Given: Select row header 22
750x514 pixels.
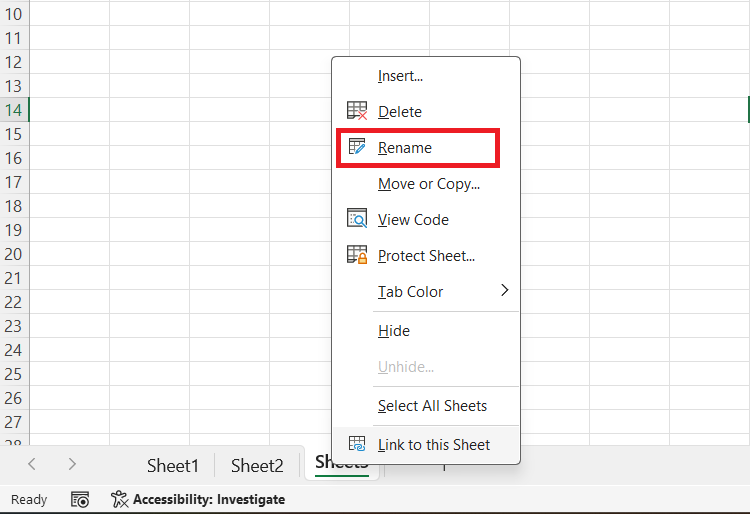Looking at the screenshot, I should click(14, 302).
